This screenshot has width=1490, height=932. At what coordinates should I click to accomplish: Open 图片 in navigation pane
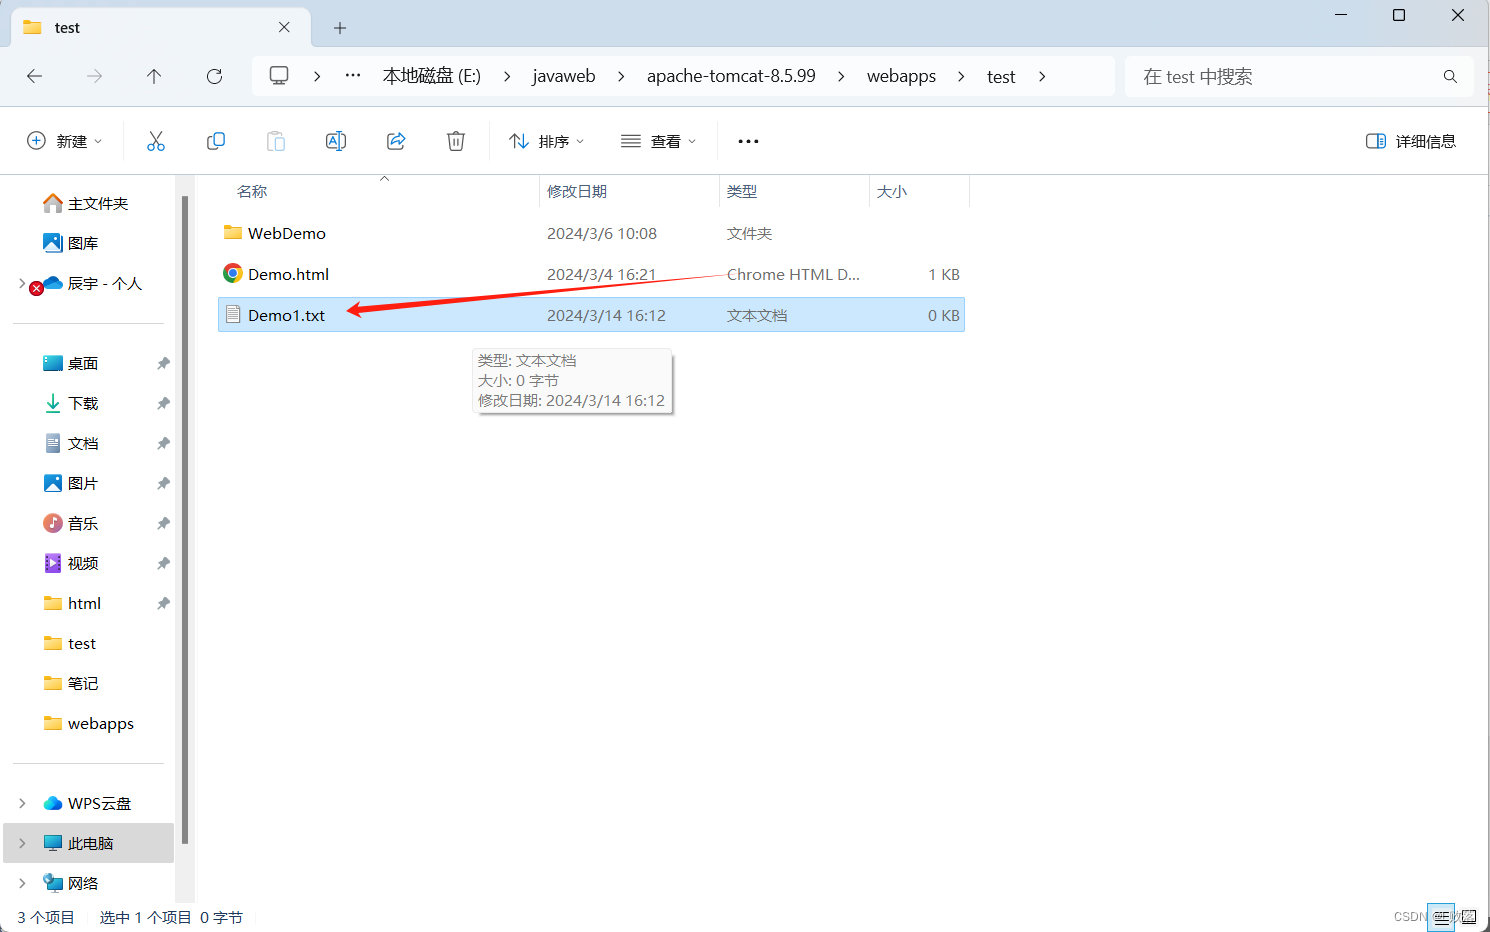coord(83,483)
